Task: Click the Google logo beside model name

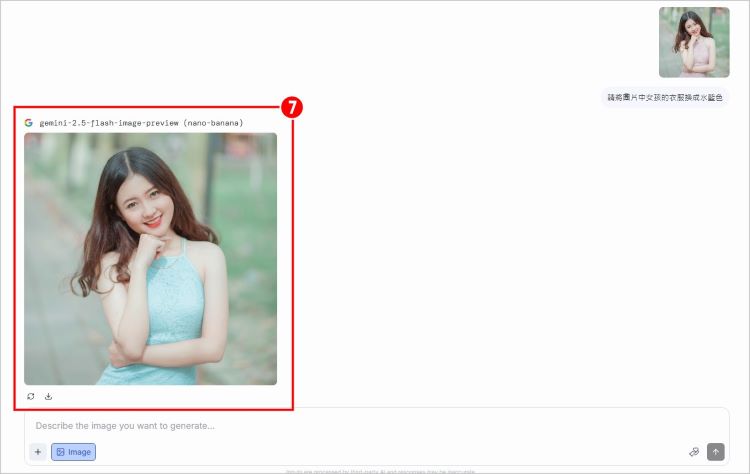Action: click(x=29, y=123)
